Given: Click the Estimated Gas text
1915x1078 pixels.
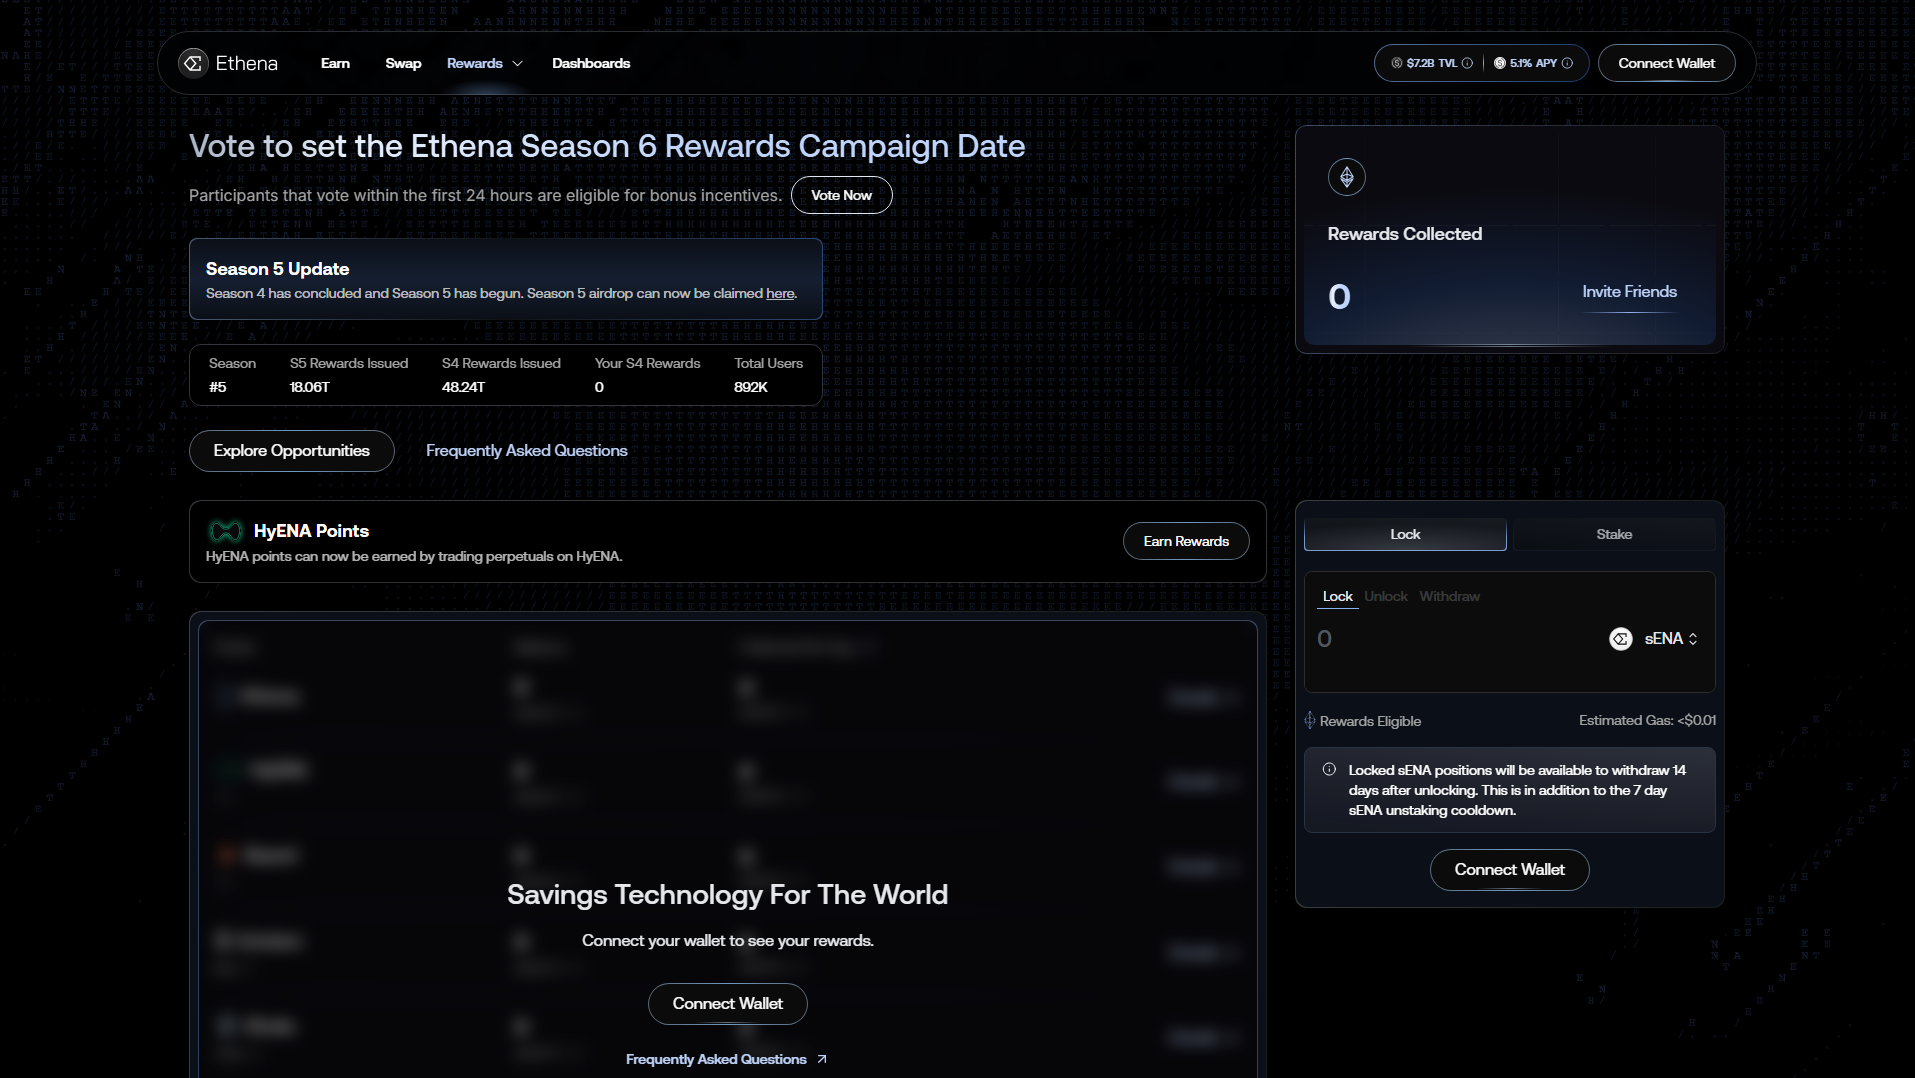Looking at the screenshot, I should [1648, 720].
